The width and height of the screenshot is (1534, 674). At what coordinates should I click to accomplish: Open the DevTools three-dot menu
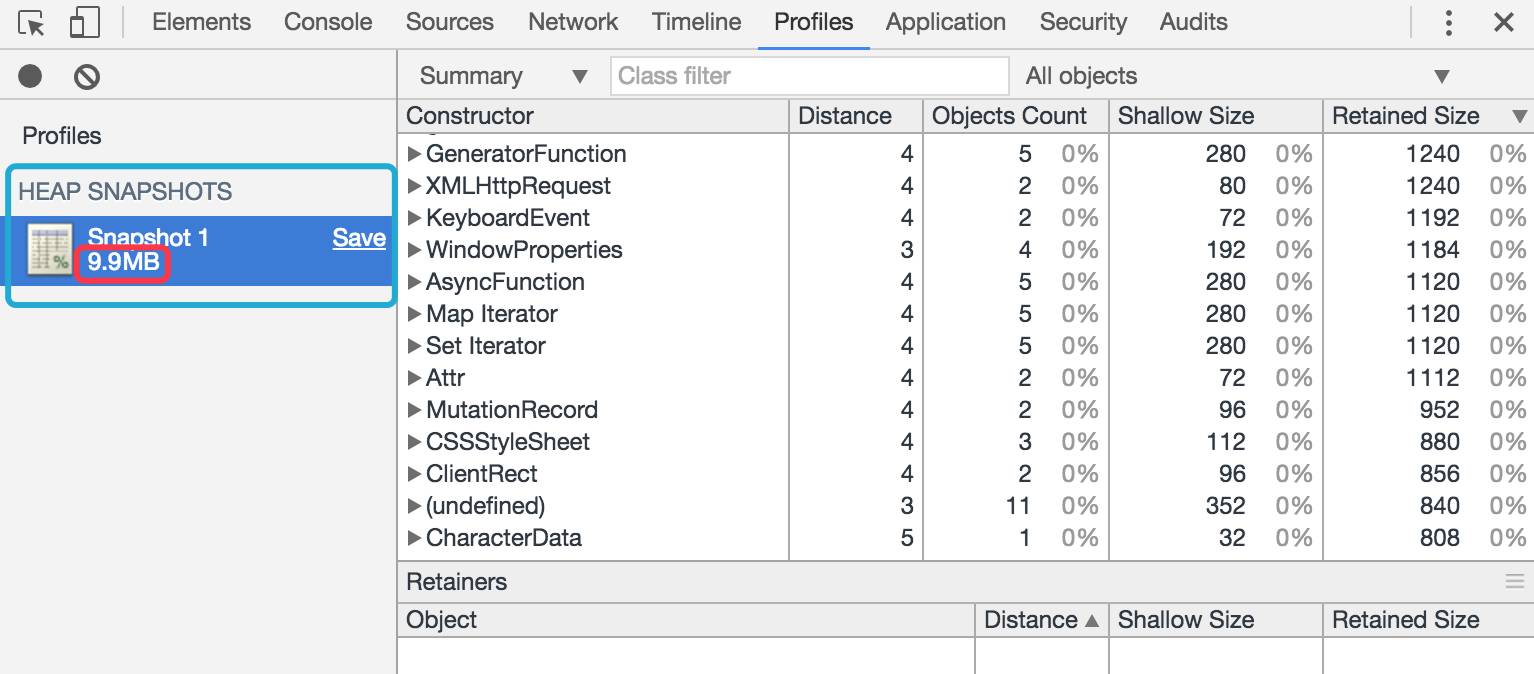1448,23
